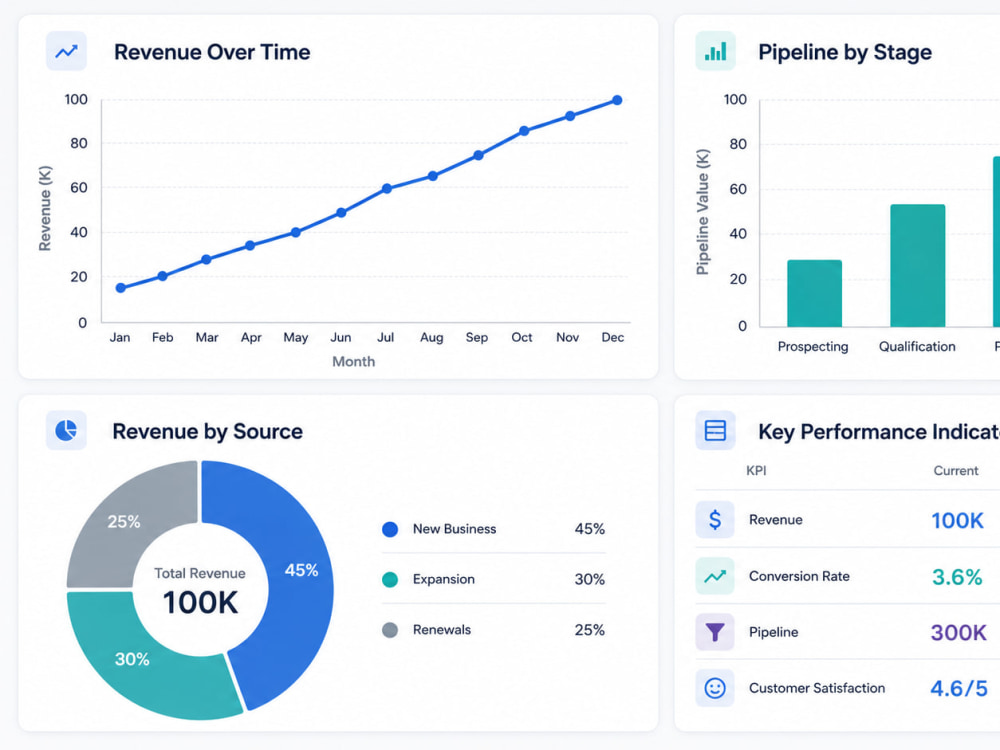Click the Prospecting bar in pipeline chart
1000x750 pixels.
click(x=814, y=293)
